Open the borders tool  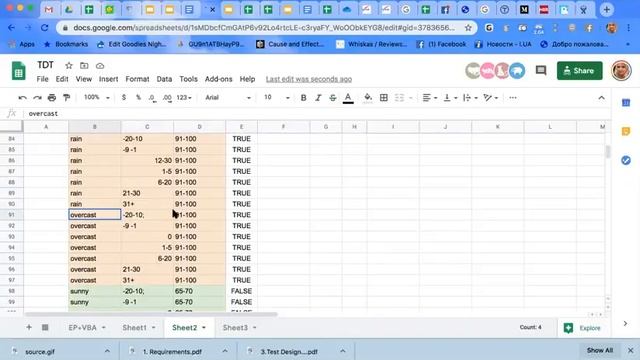(x=384, y=98)
